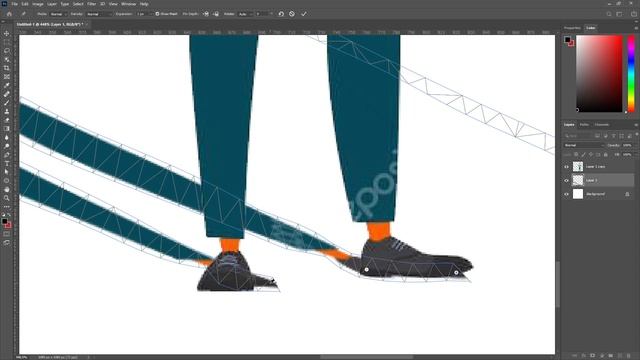The height and width of the screenshot is (360, 640).
Task: Select the Gradient tool
Action: click(x=7, y=129)
